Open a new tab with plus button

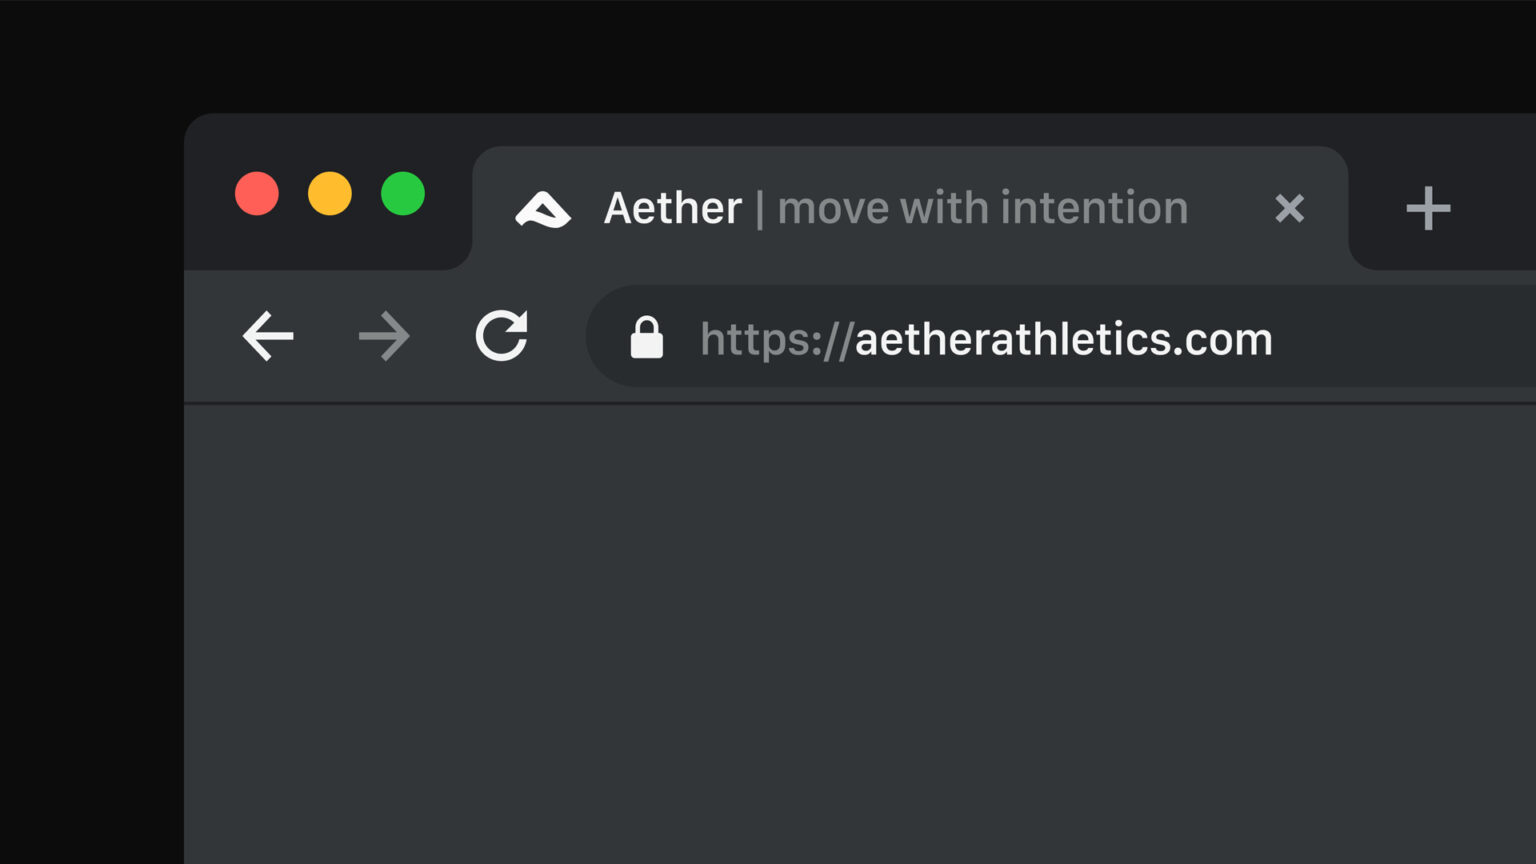[1427, 208]
